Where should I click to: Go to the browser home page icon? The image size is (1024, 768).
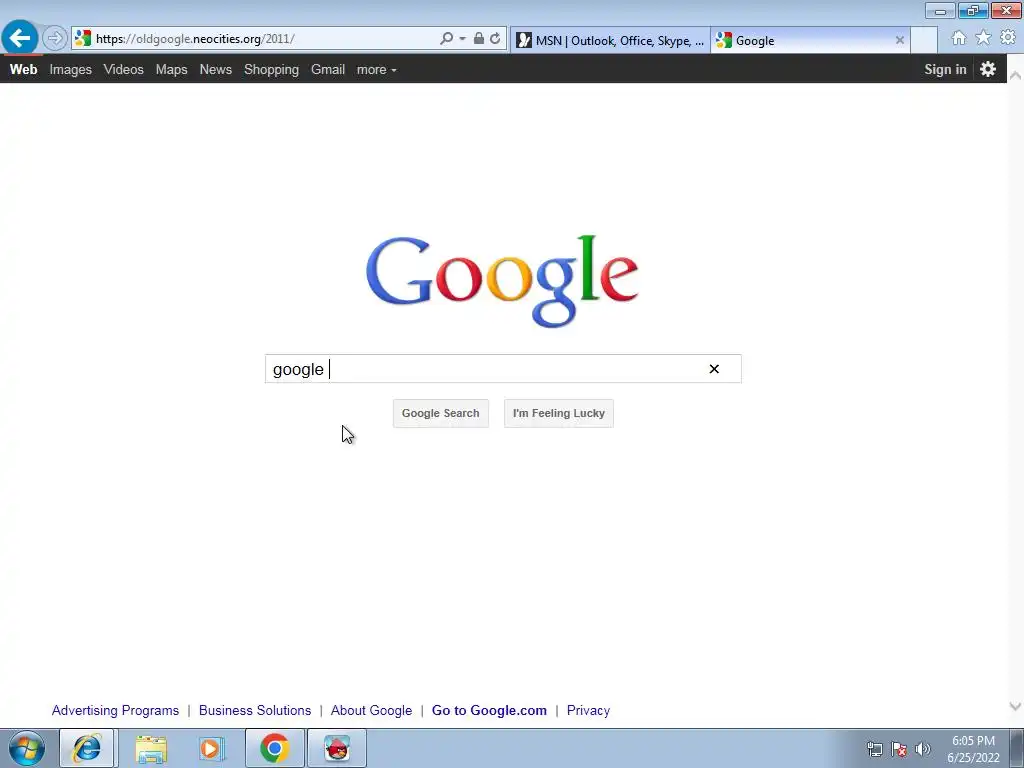click(x=959, y=38)
